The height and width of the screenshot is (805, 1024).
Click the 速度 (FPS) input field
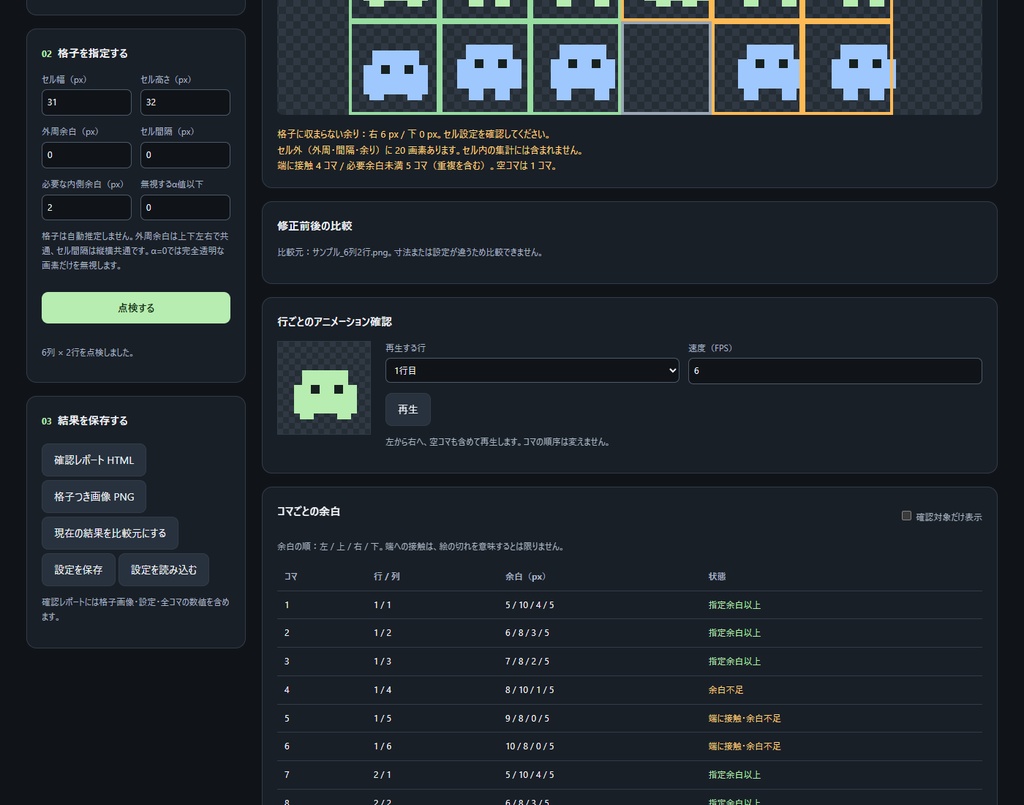[x=835, y=371]
